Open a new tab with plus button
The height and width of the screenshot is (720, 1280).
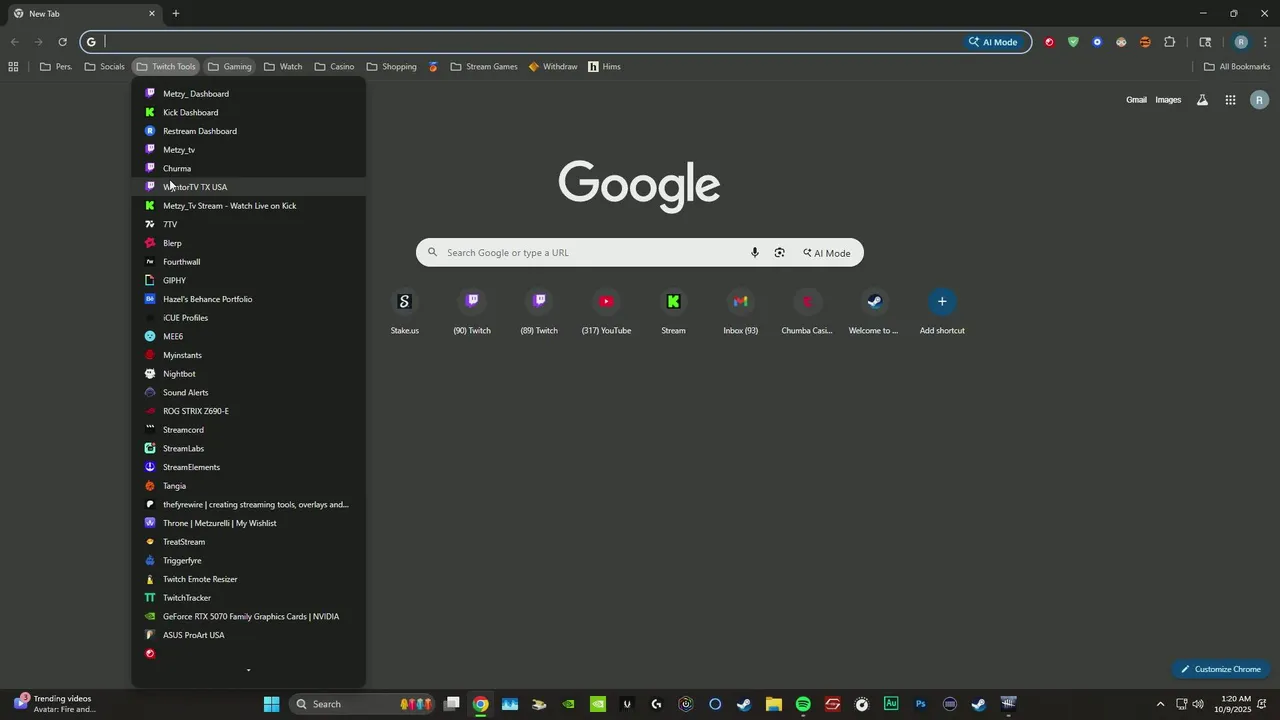176,13
